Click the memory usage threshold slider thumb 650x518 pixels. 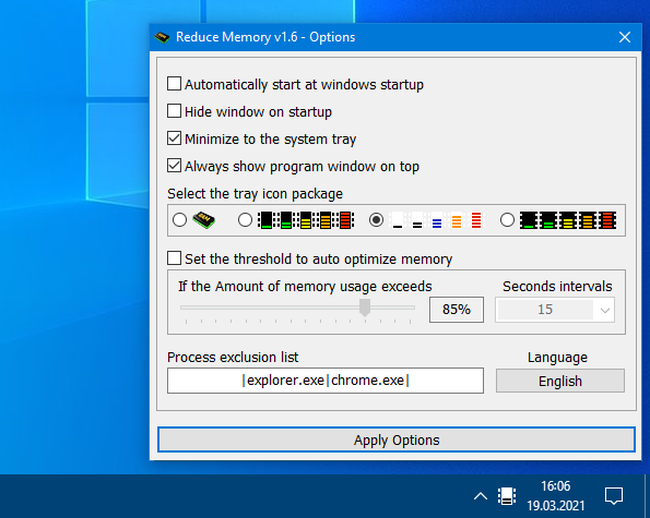click(x=365, y=307)
